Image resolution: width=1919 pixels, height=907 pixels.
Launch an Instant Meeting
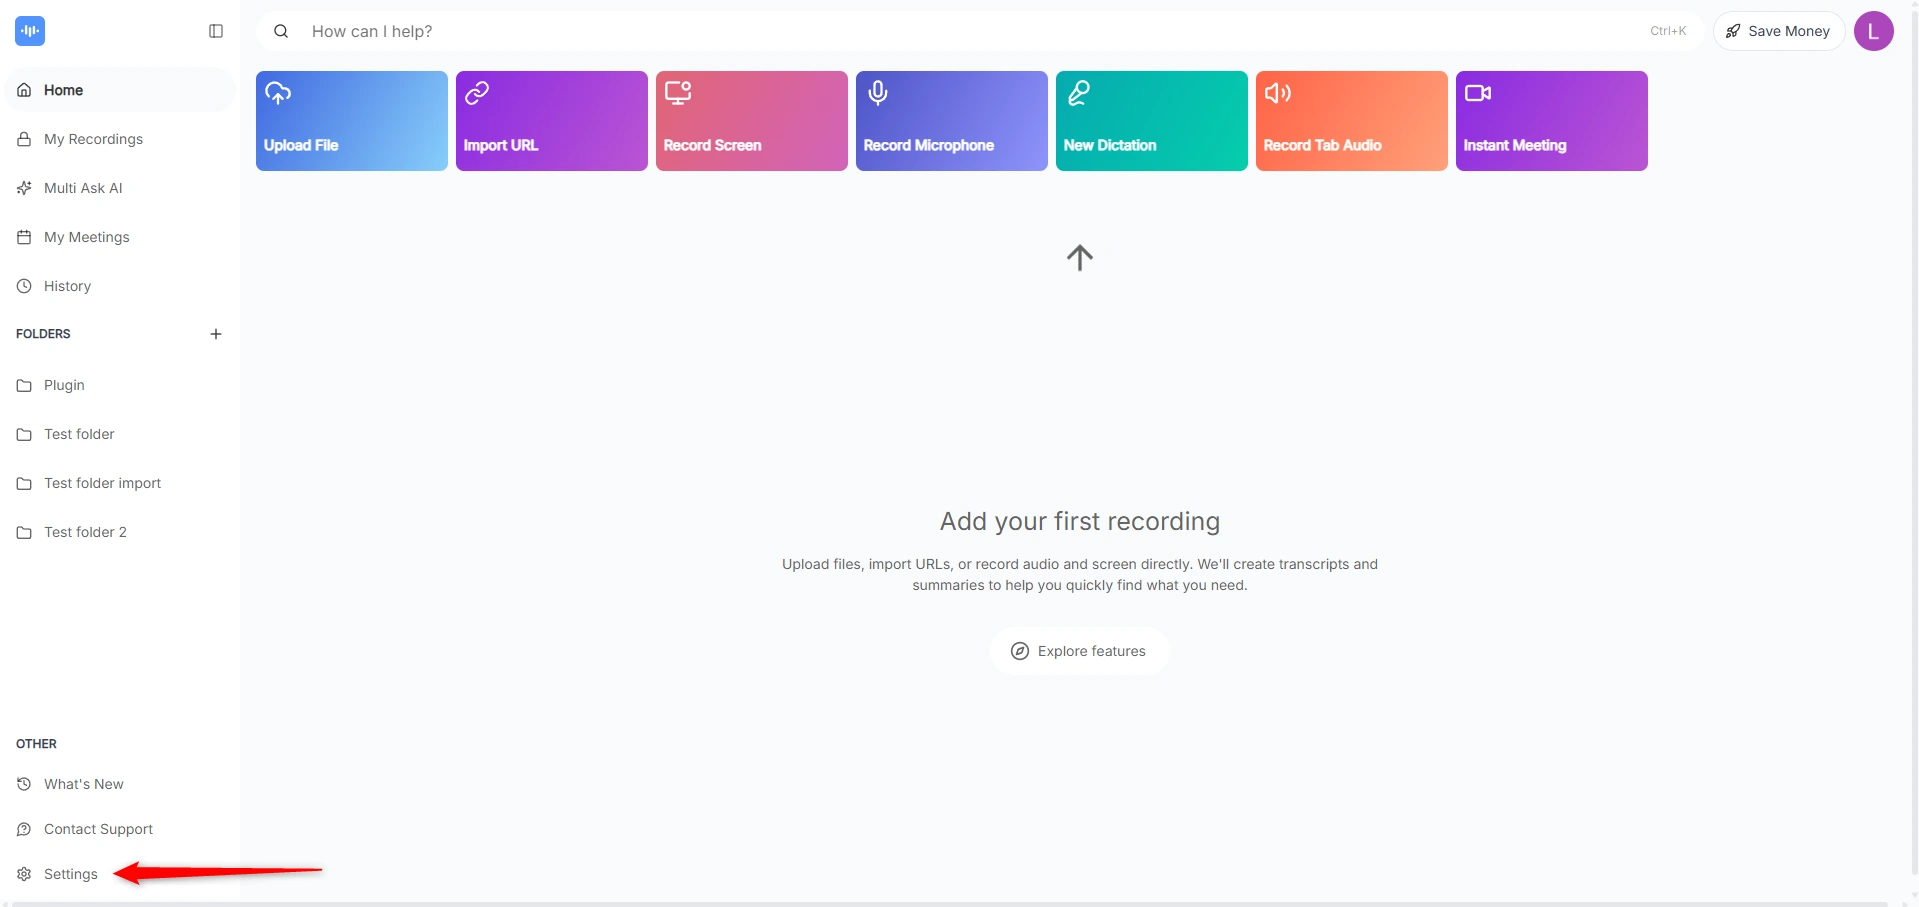pyautogui.click(x=1479, y=92)
